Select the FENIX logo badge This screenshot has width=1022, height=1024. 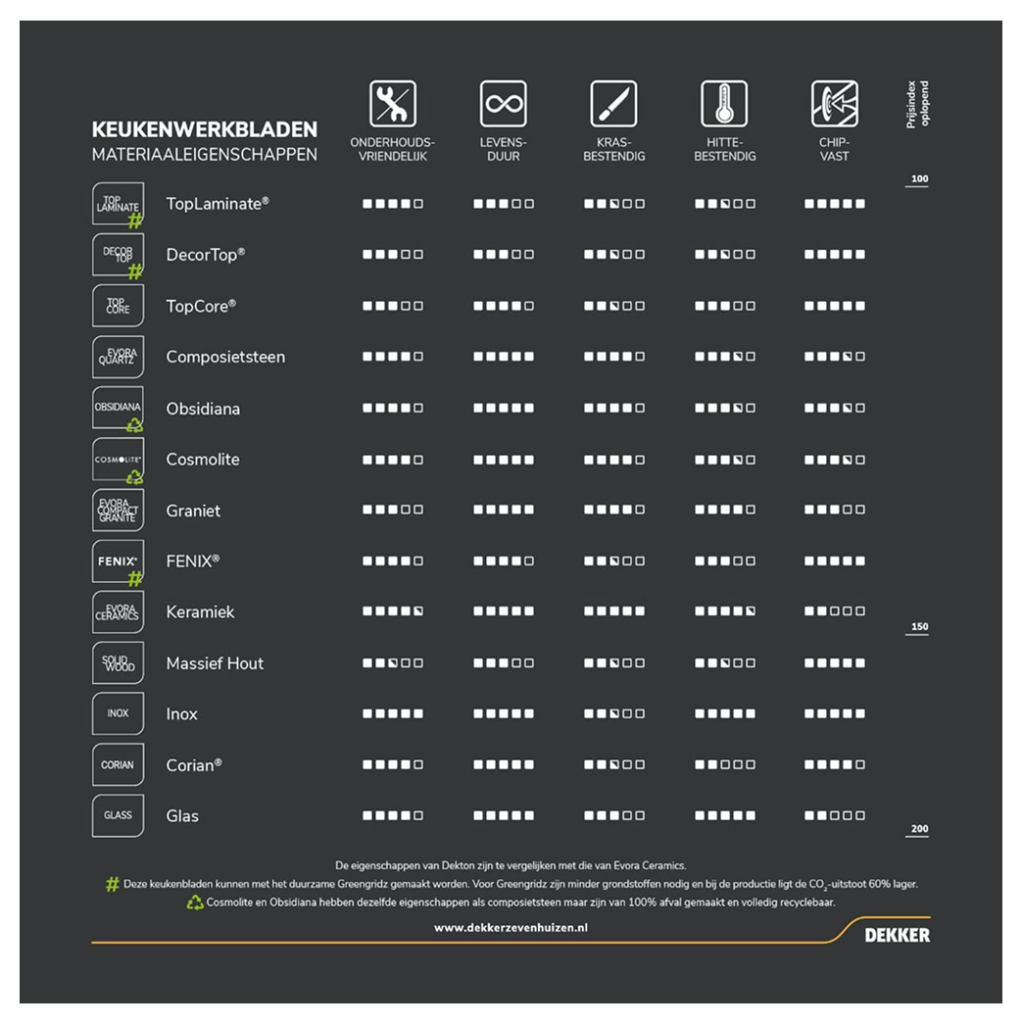pyautogui.click(x=118, y=561)
